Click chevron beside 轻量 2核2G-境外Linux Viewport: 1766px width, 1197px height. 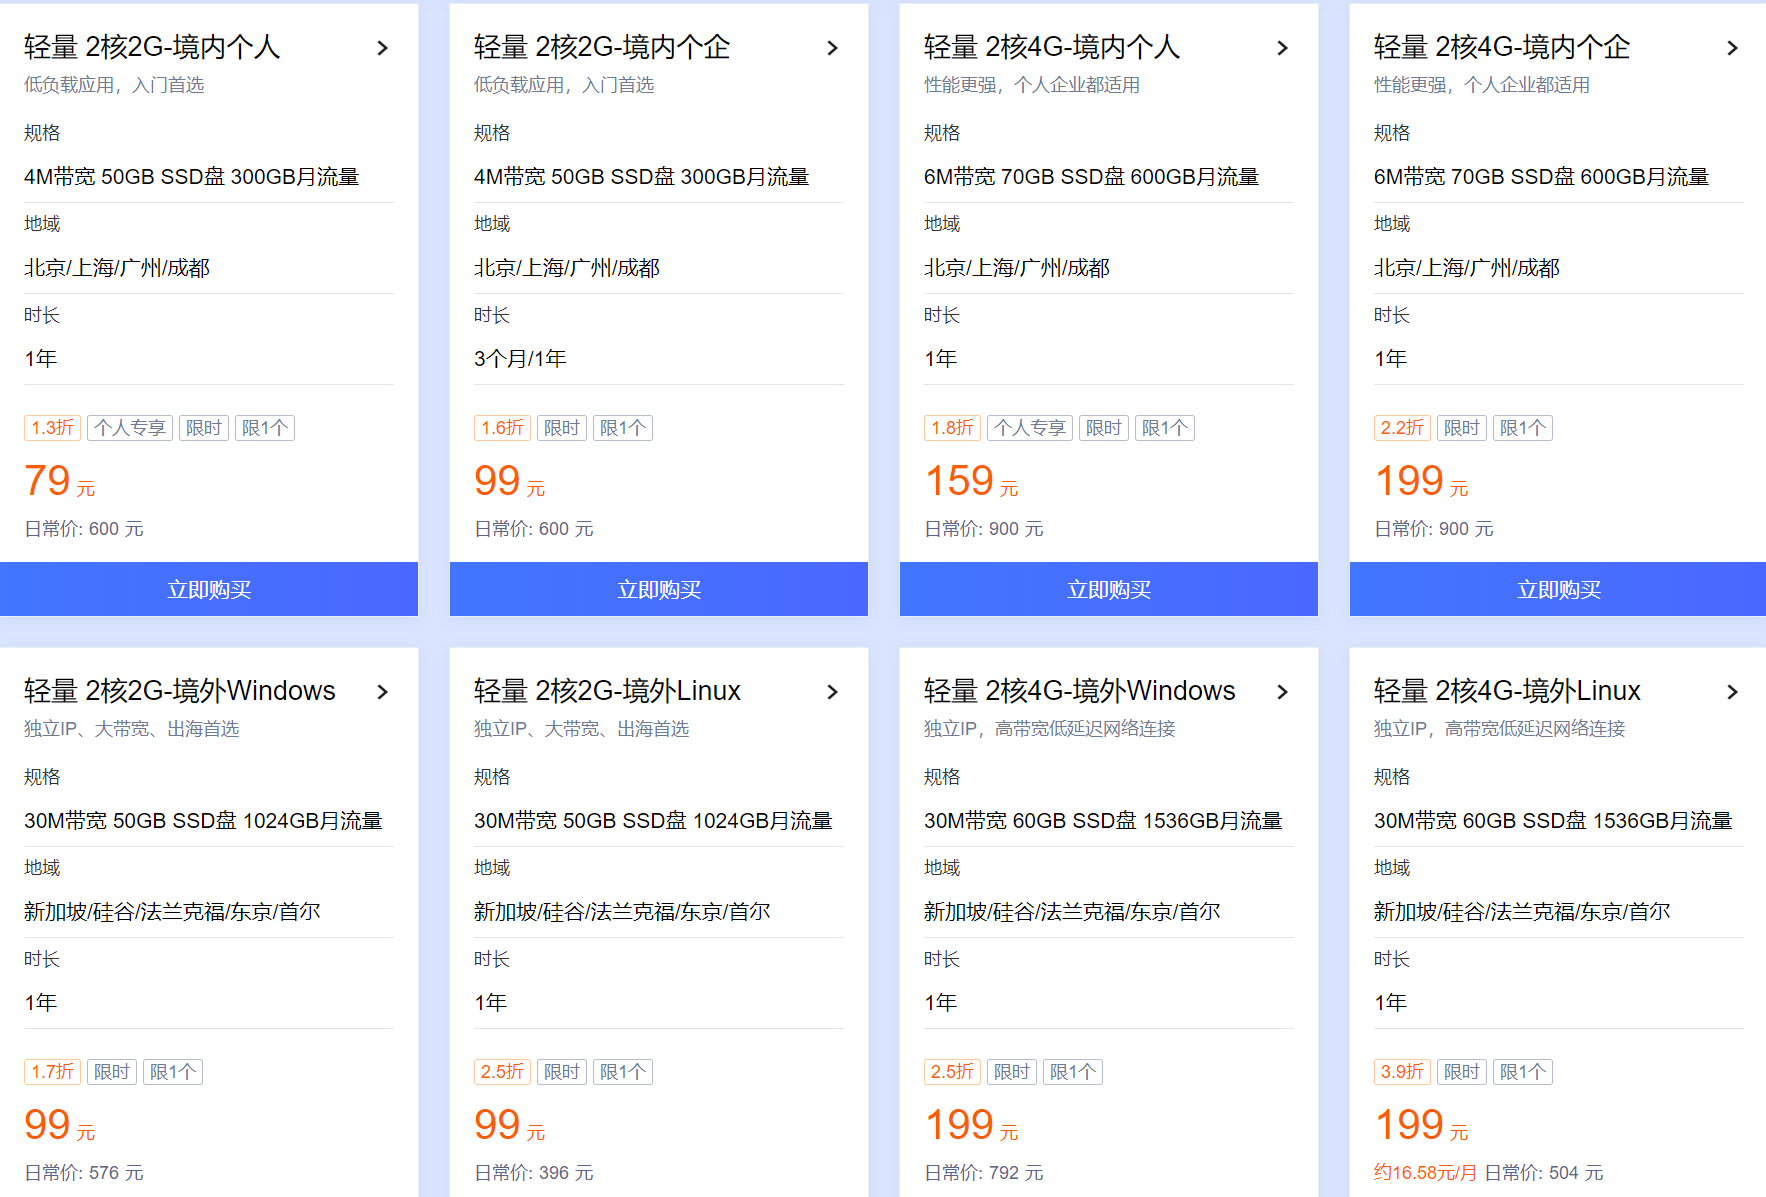(x=832, y=692)
